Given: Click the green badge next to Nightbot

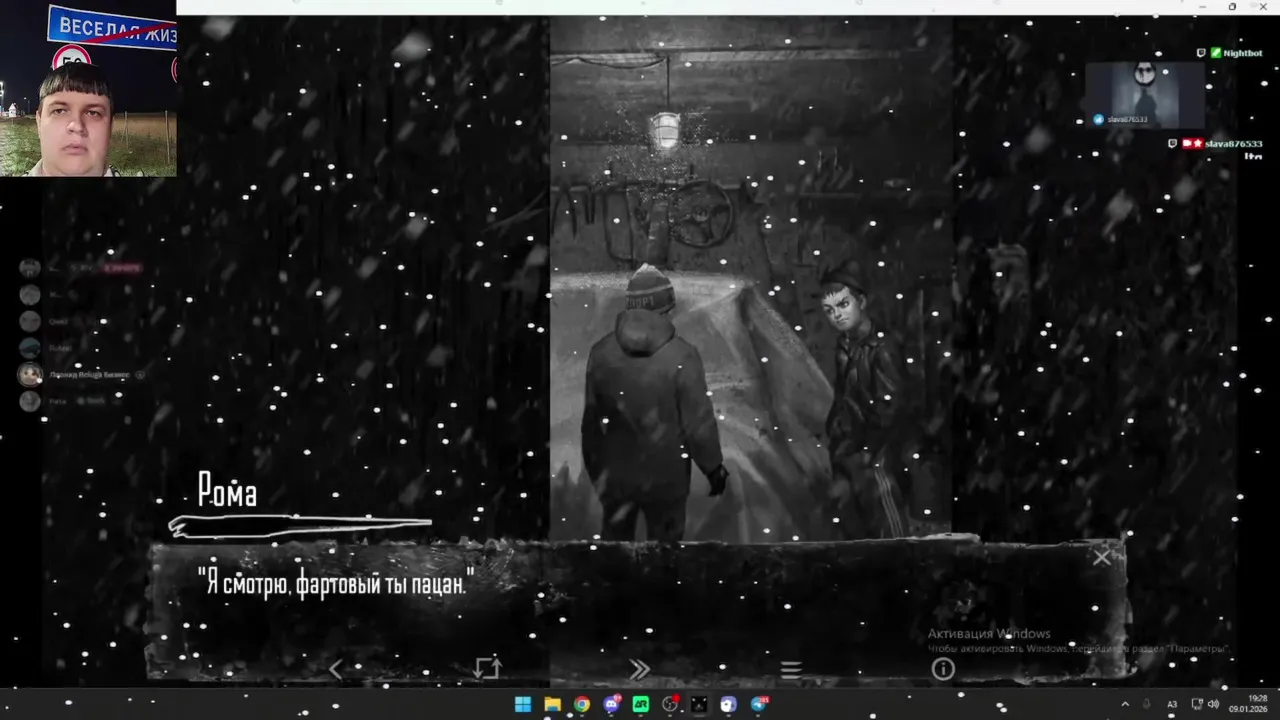Looking at the screenshot, I should pyautogui.click(x=1216, y=53).
